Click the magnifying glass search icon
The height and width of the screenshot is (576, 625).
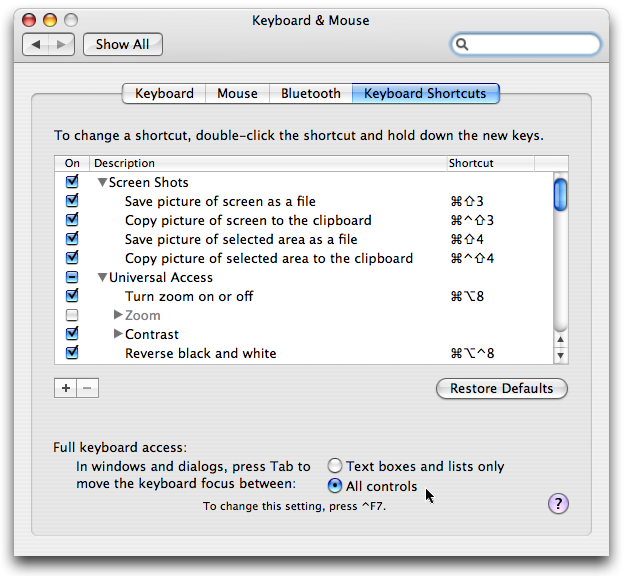(463, 44)
